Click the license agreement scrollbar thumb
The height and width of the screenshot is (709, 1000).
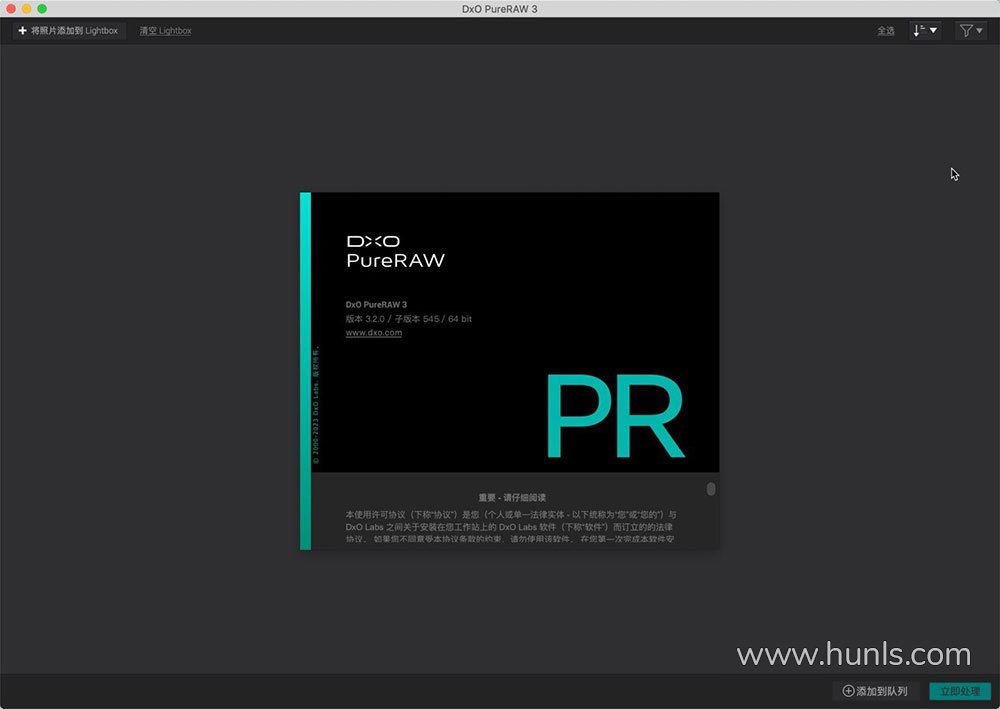tap(711, 489)
